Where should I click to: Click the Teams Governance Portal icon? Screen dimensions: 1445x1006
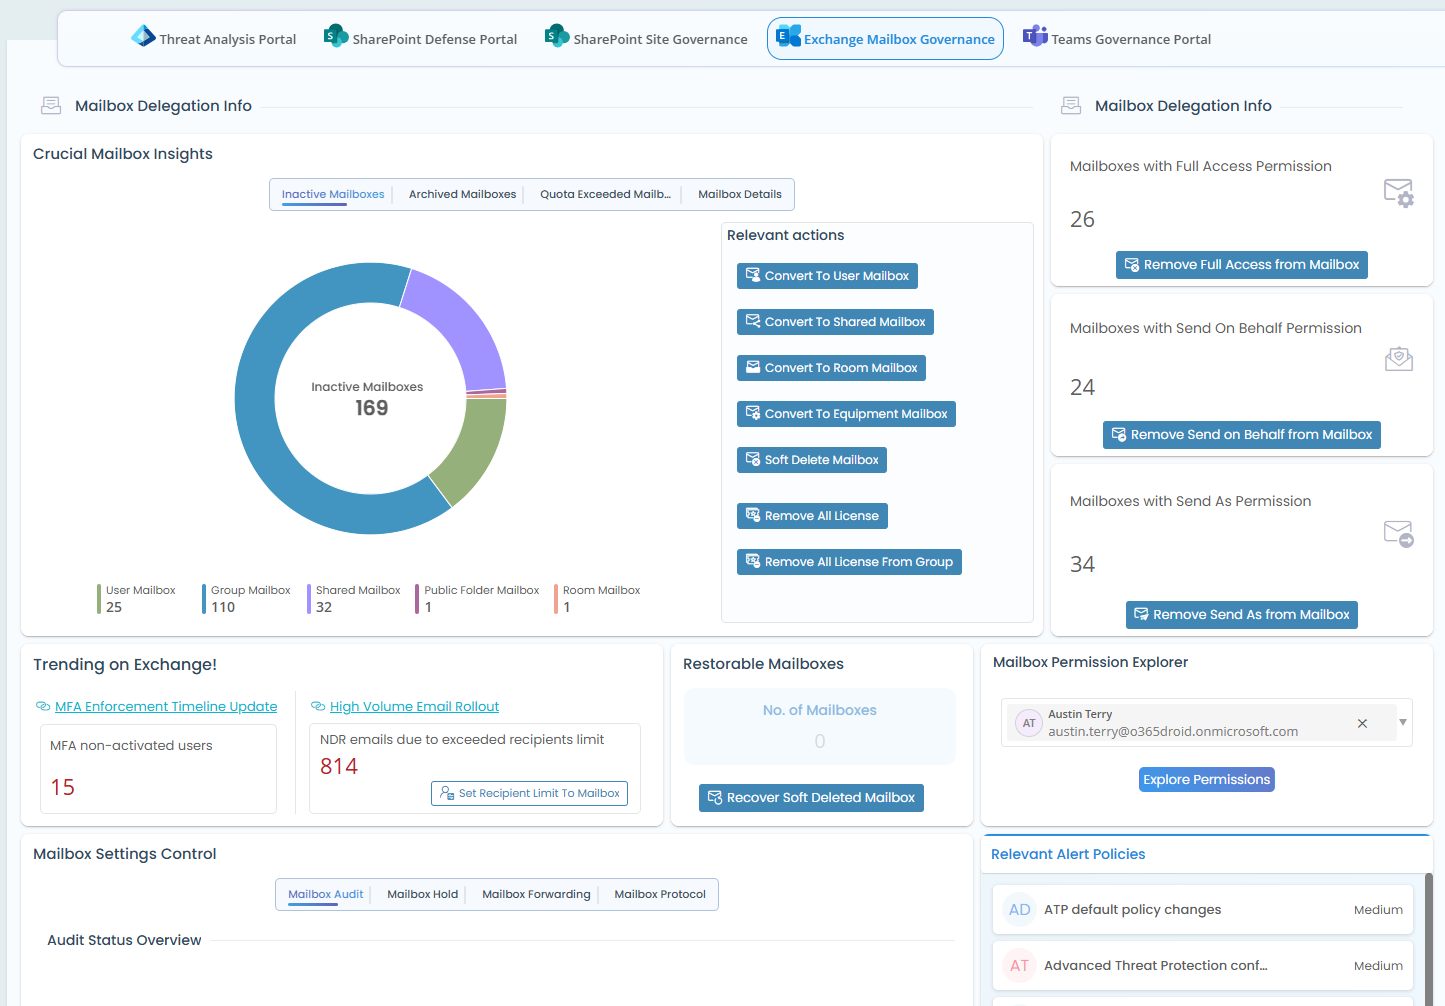tap(1035, 36)
